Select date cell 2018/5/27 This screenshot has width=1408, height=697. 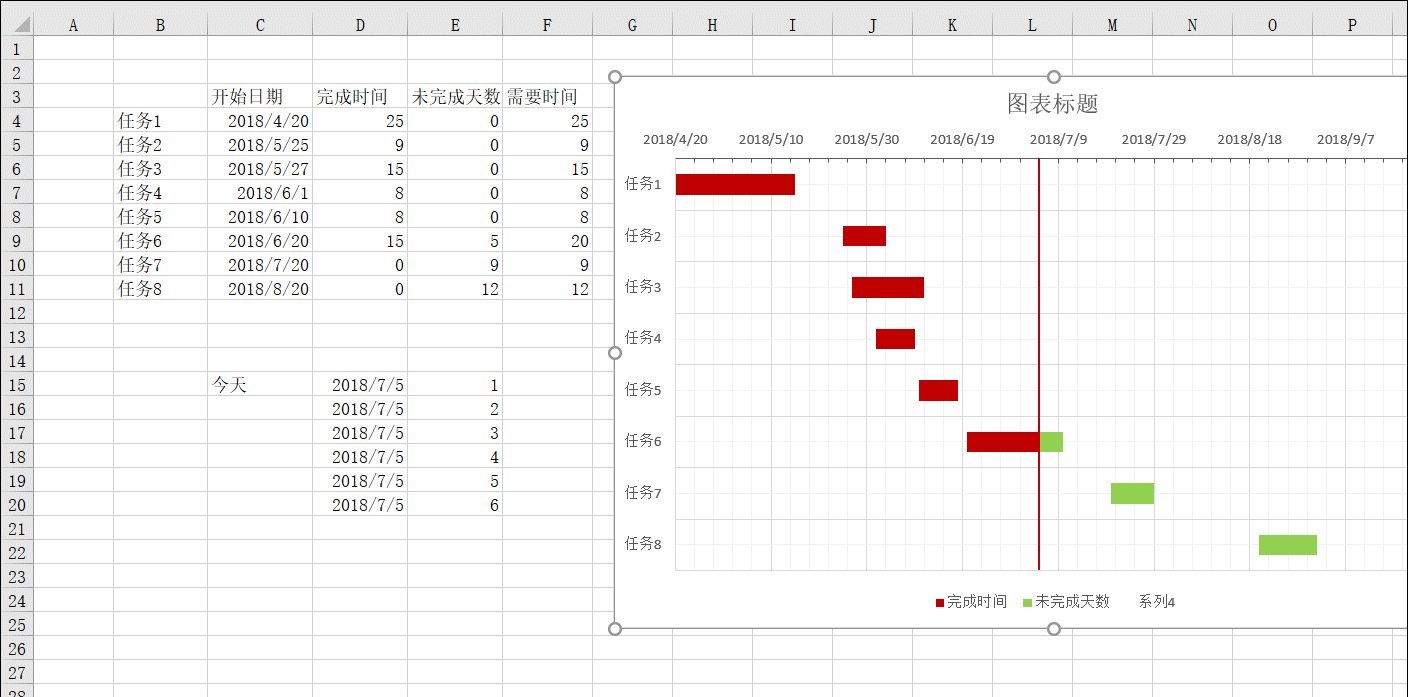pos(260,169)
